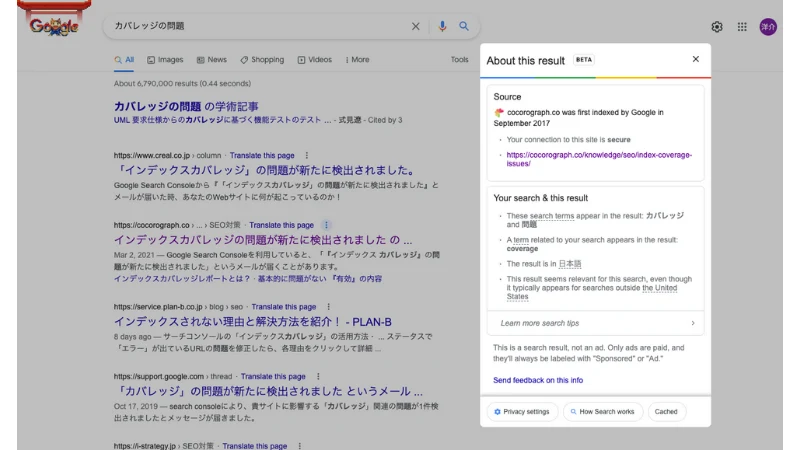This screenshot has width=800, height=450.
Task: Select the All search tab
Action: point(124,60)
